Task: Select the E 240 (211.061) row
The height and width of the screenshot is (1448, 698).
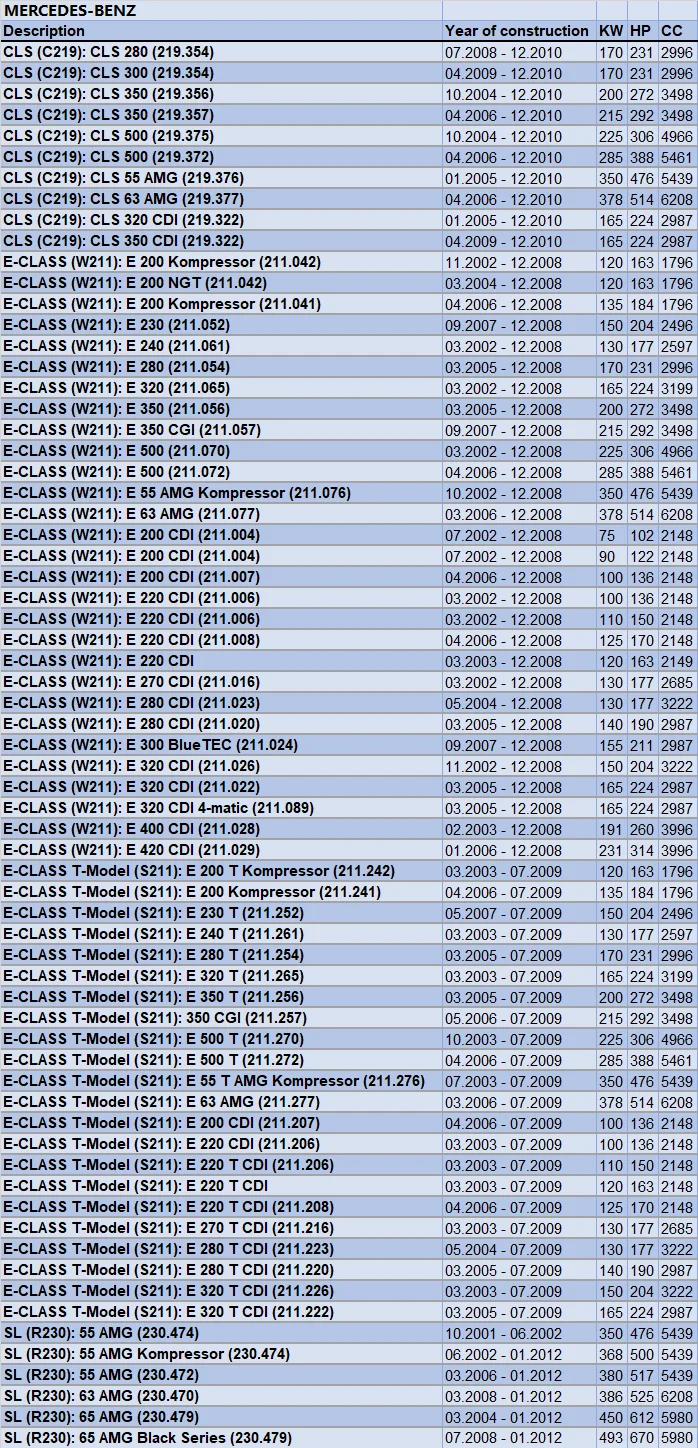Action: [349, 346]
